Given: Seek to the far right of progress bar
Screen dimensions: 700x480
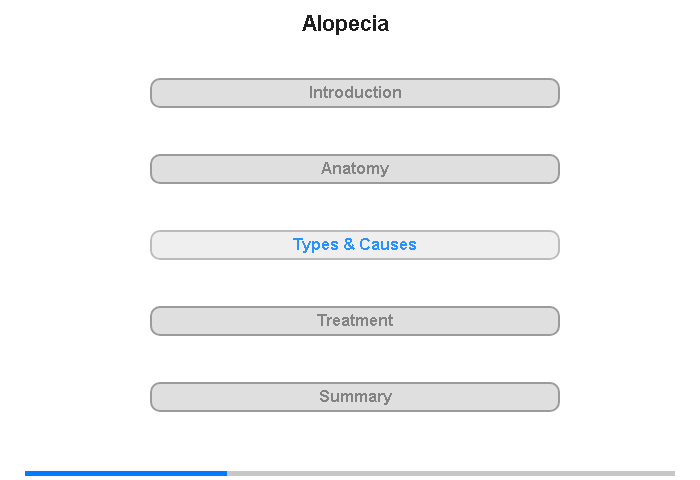Looking at the screenshot, I should (x=672, y=473).
